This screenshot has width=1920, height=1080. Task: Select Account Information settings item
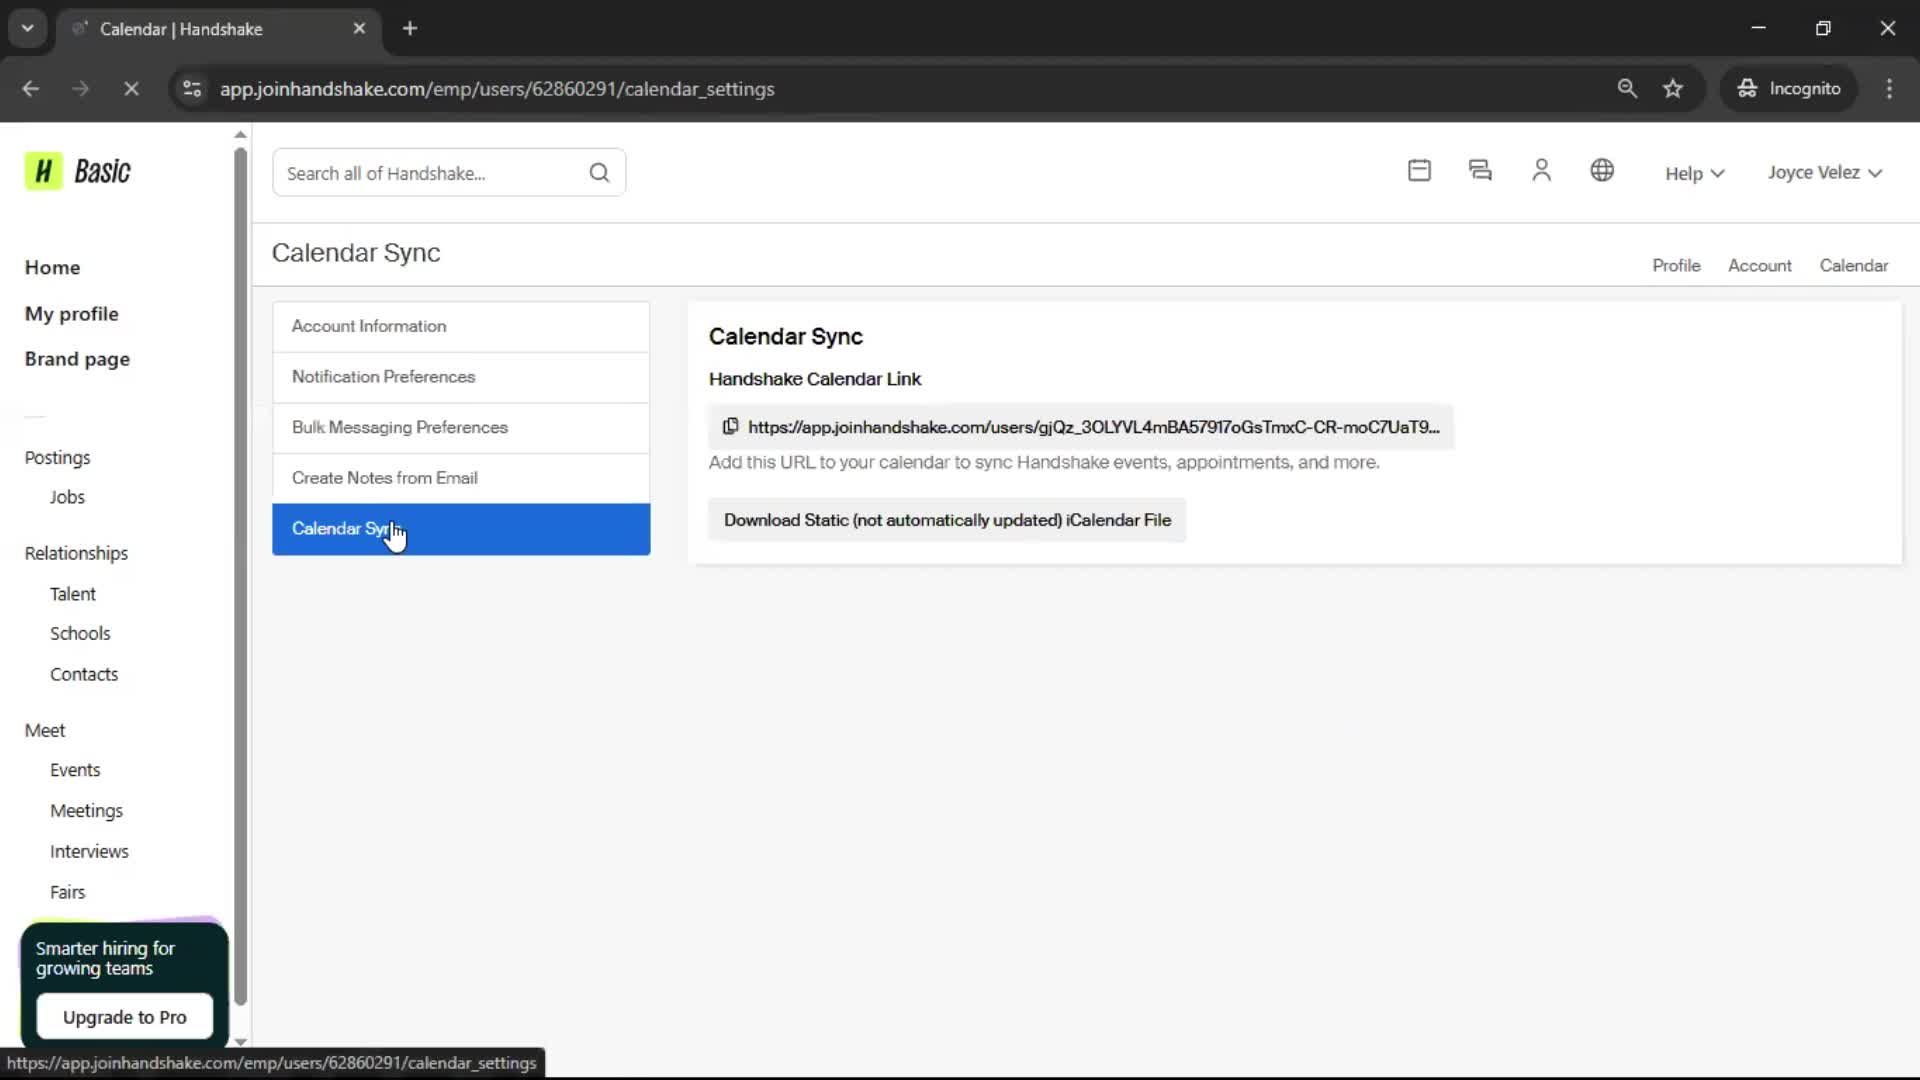pyautogui.click(x=461, y=327)
